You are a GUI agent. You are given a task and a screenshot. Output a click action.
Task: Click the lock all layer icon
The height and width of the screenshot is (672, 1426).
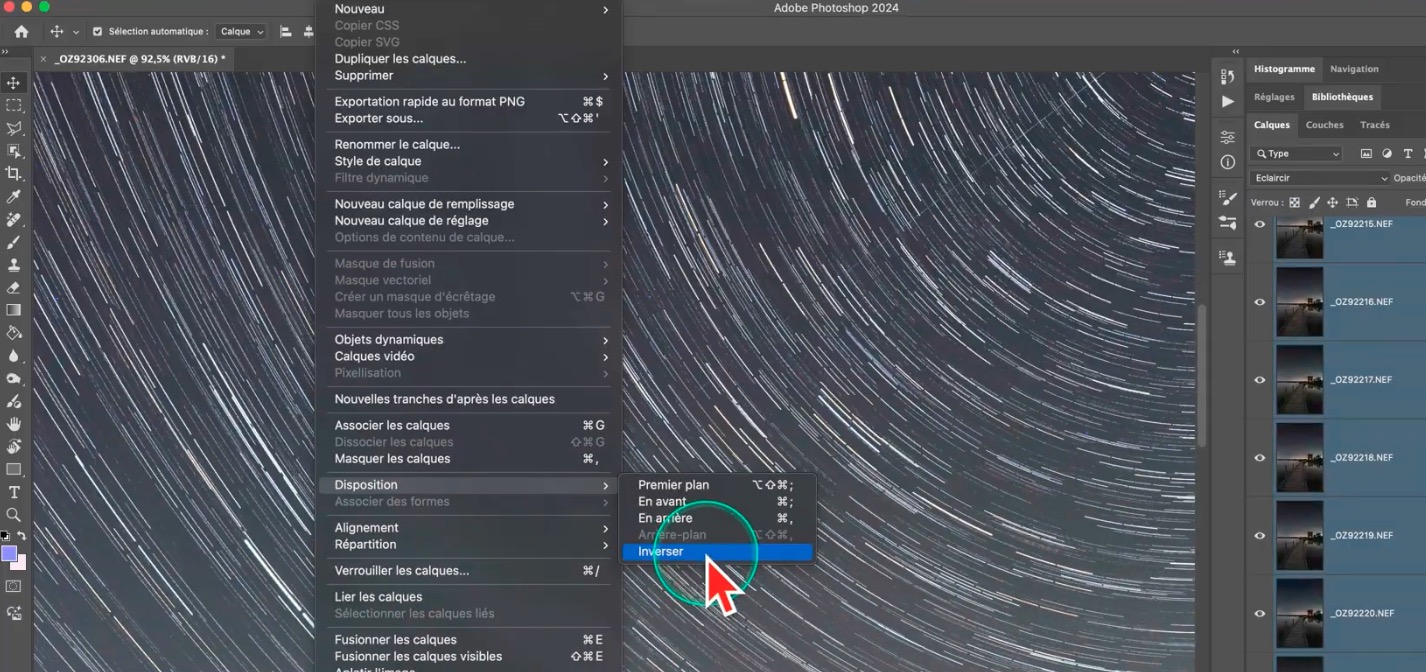coord(1371,203)
